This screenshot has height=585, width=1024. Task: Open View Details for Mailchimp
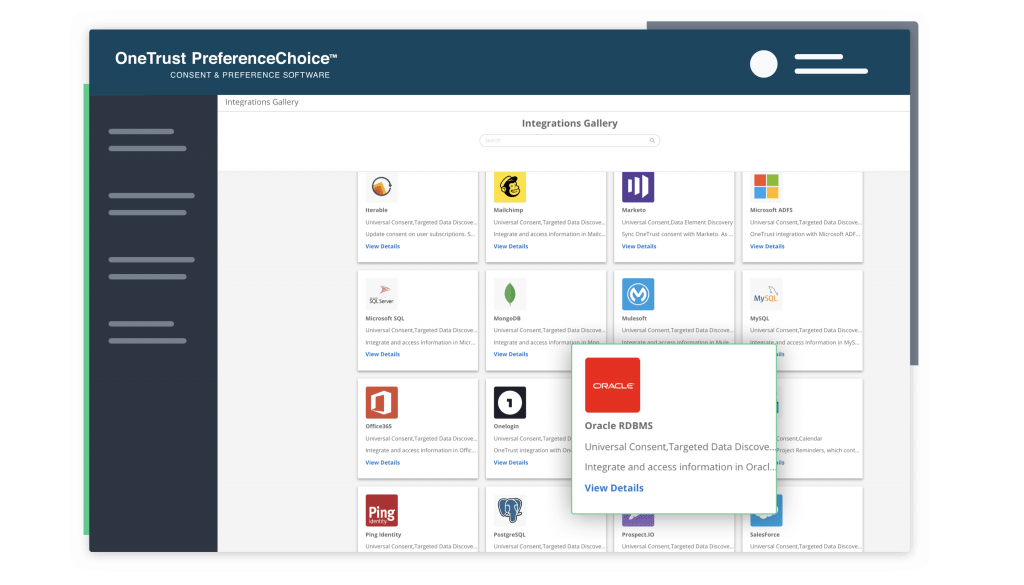click(x=511, y=246)
